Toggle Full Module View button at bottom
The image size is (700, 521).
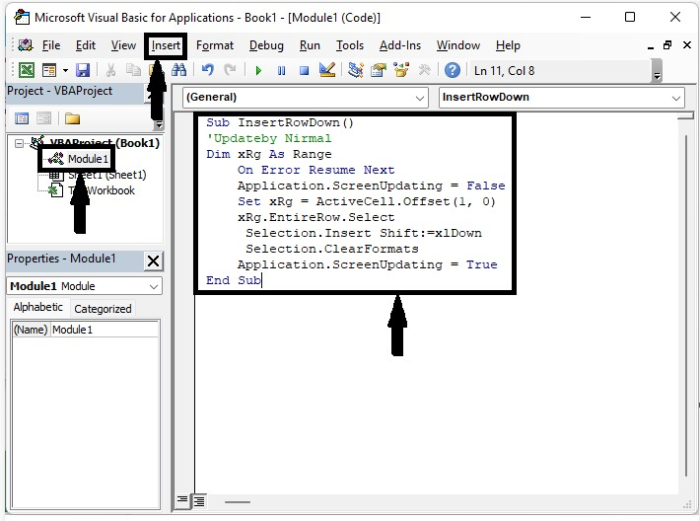[x=199, y=501]
